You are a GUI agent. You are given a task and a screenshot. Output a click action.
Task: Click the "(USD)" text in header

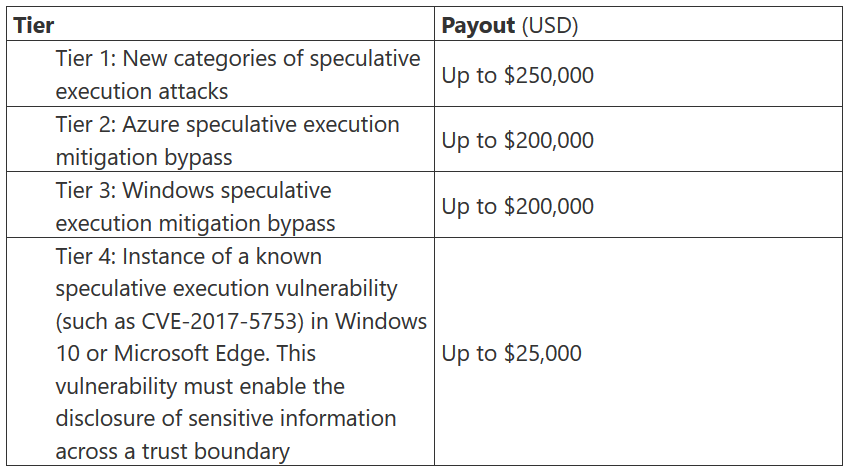click(x=549, y=25)
